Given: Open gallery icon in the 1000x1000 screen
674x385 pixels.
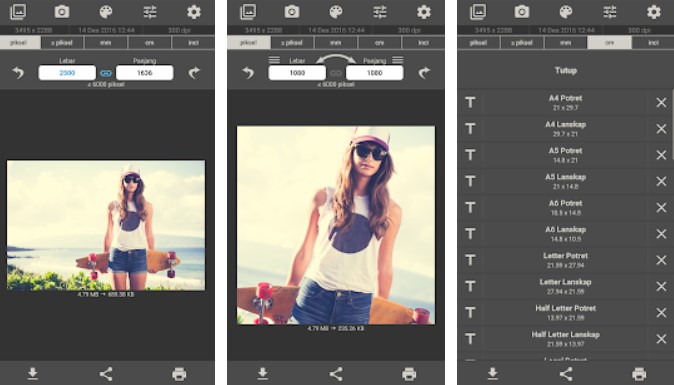Looking at the screenshot, I should (x=248, y=12).
